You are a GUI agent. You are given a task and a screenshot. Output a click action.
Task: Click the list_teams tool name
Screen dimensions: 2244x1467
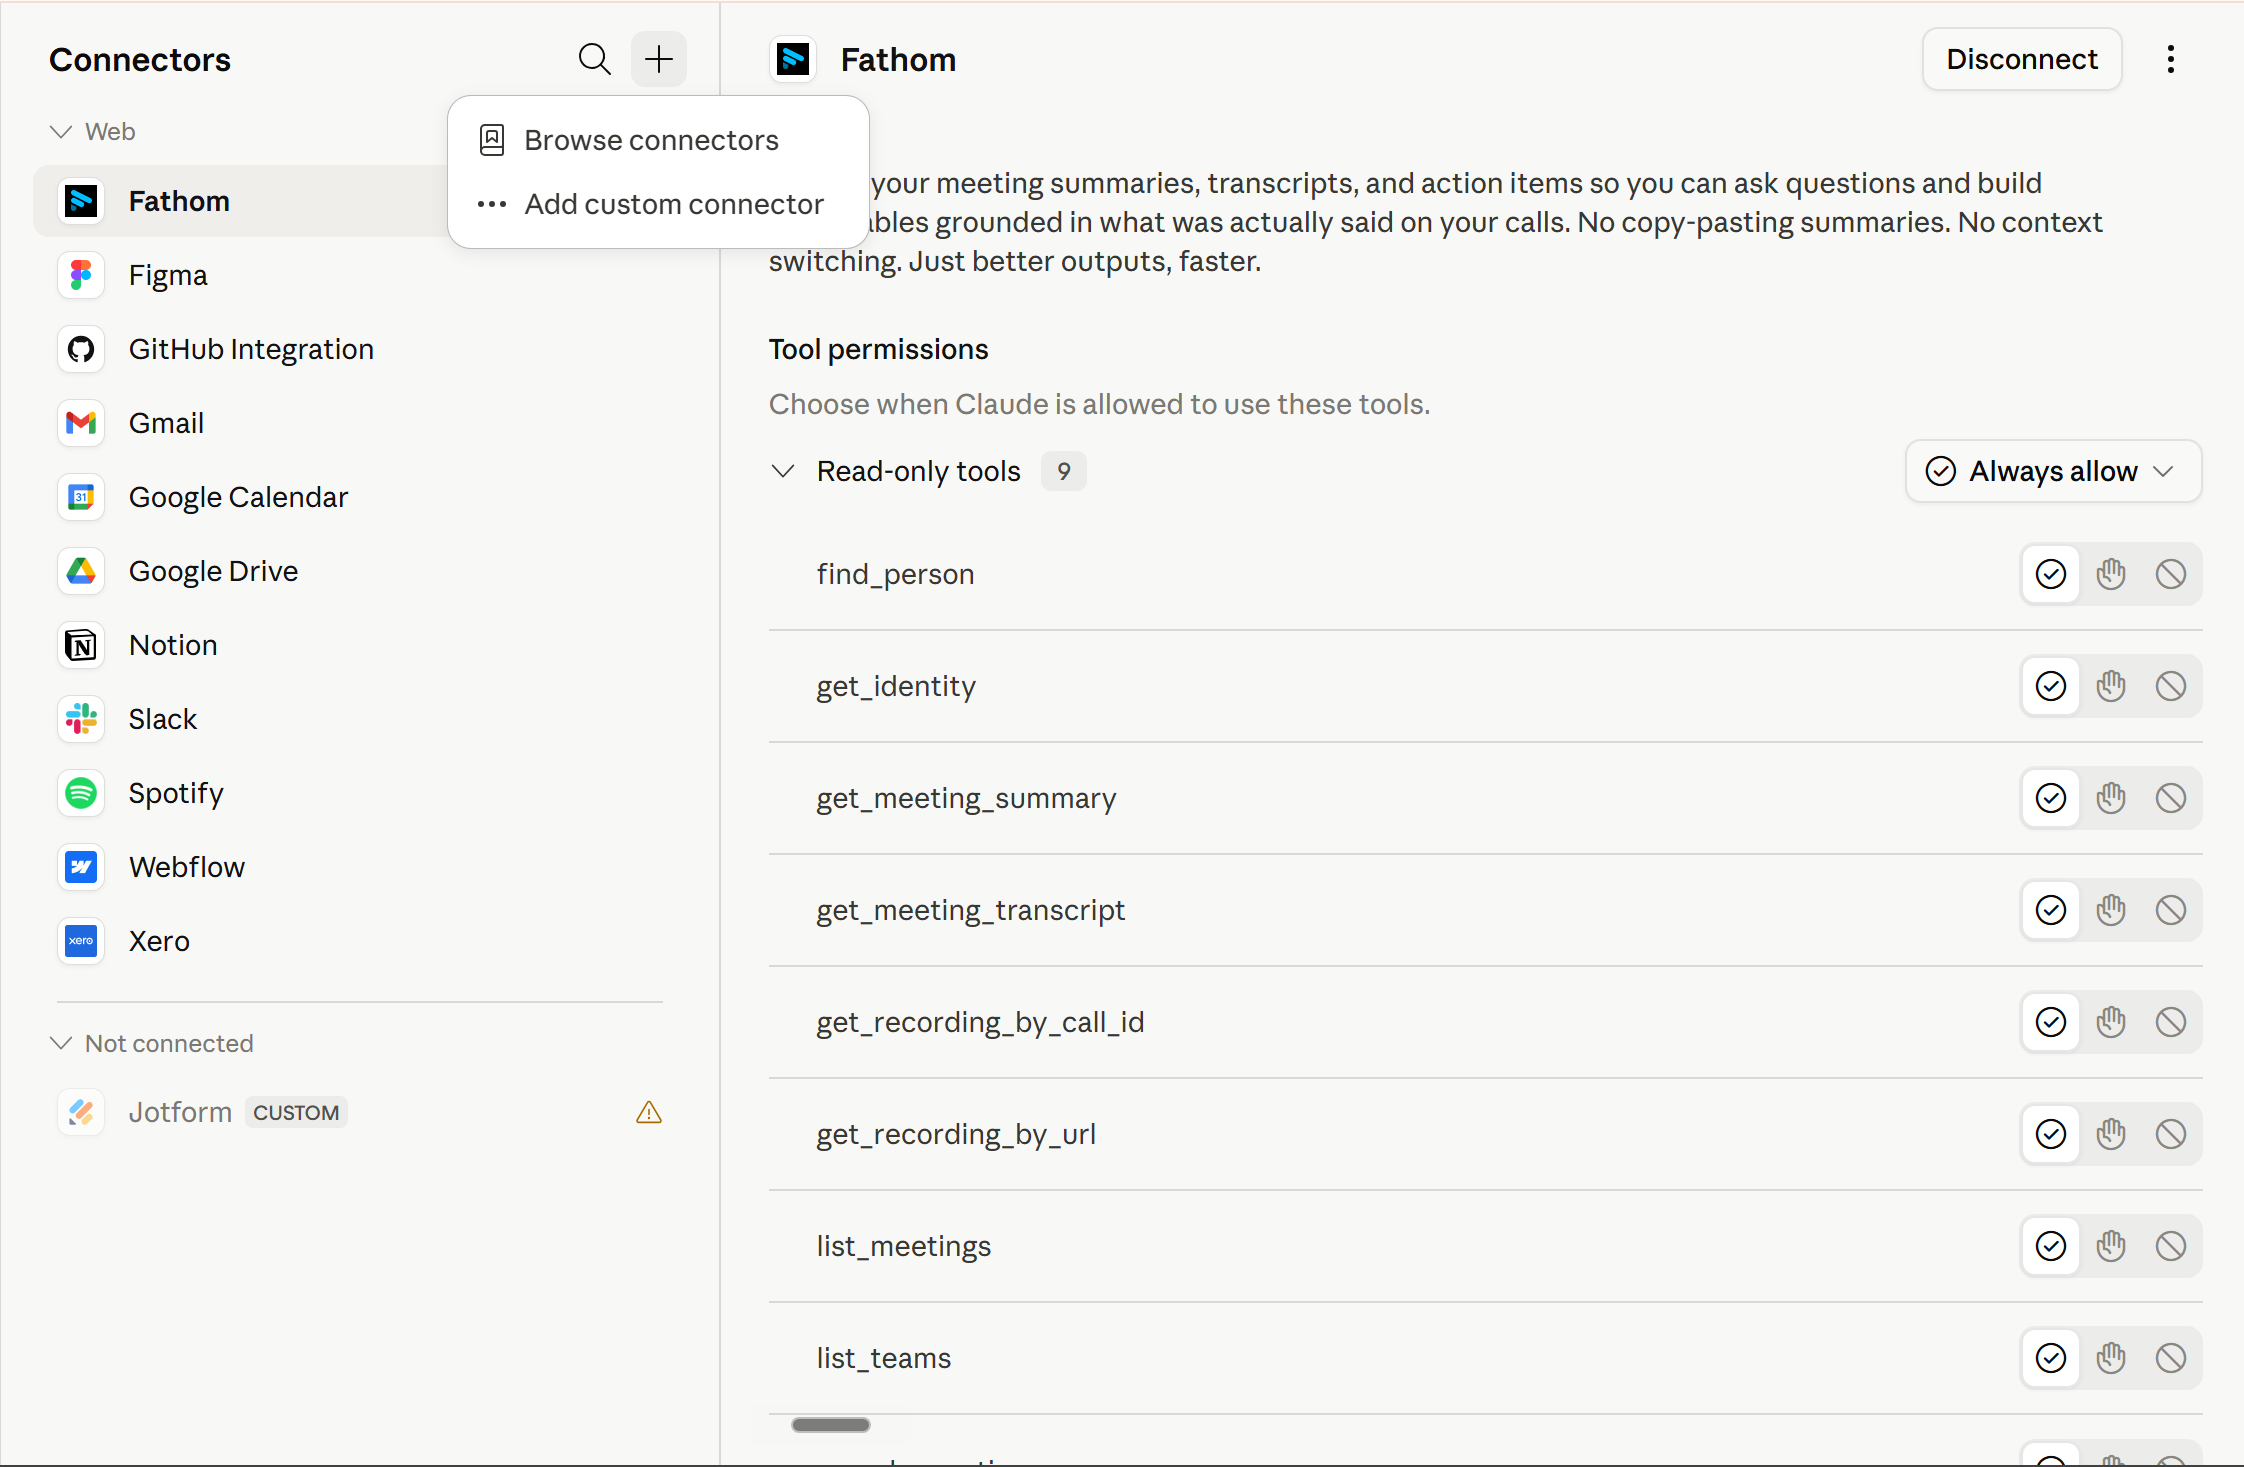883,1358
